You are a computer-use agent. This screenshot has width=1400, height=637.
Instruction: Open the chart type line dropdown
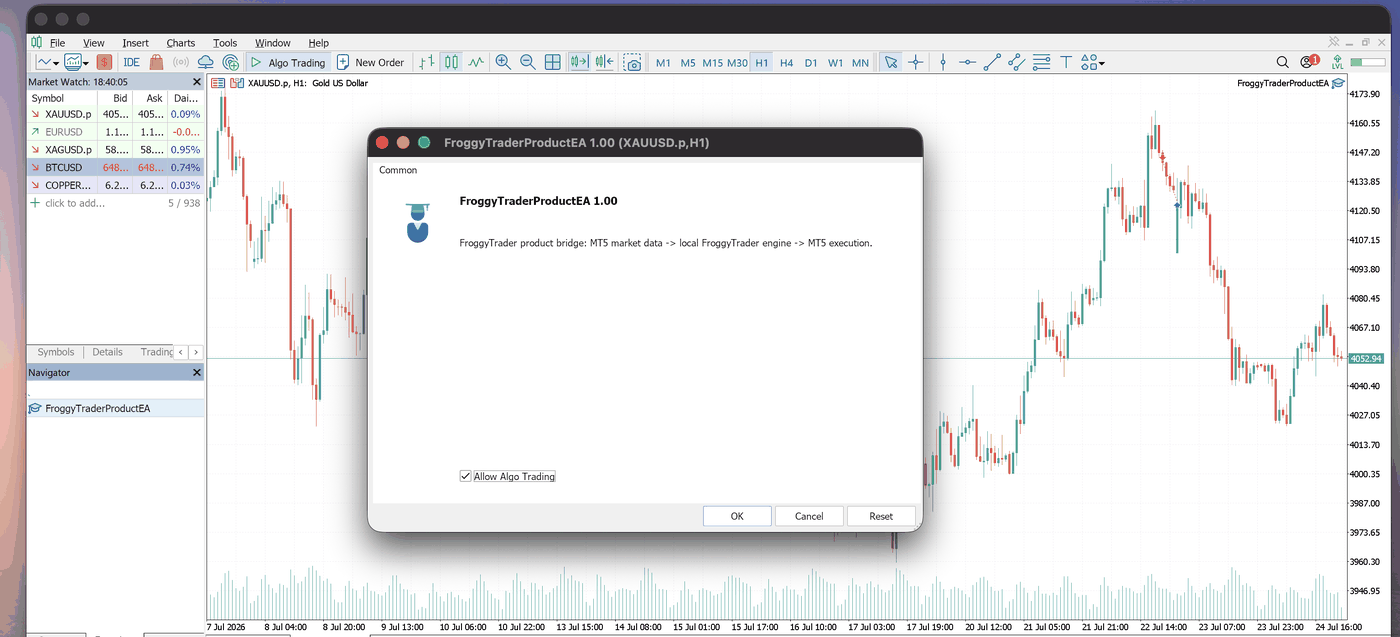48,62
